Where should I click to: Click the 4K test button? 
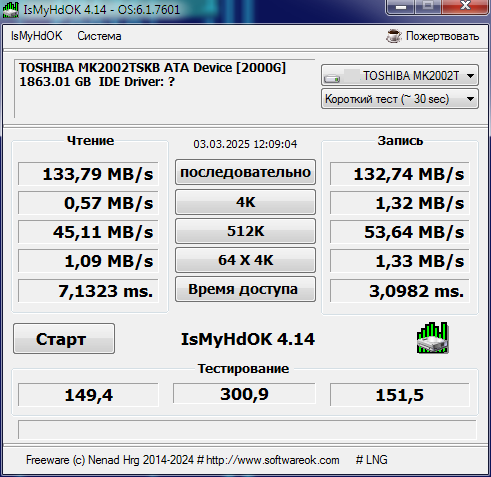click(x=245, y=202)
